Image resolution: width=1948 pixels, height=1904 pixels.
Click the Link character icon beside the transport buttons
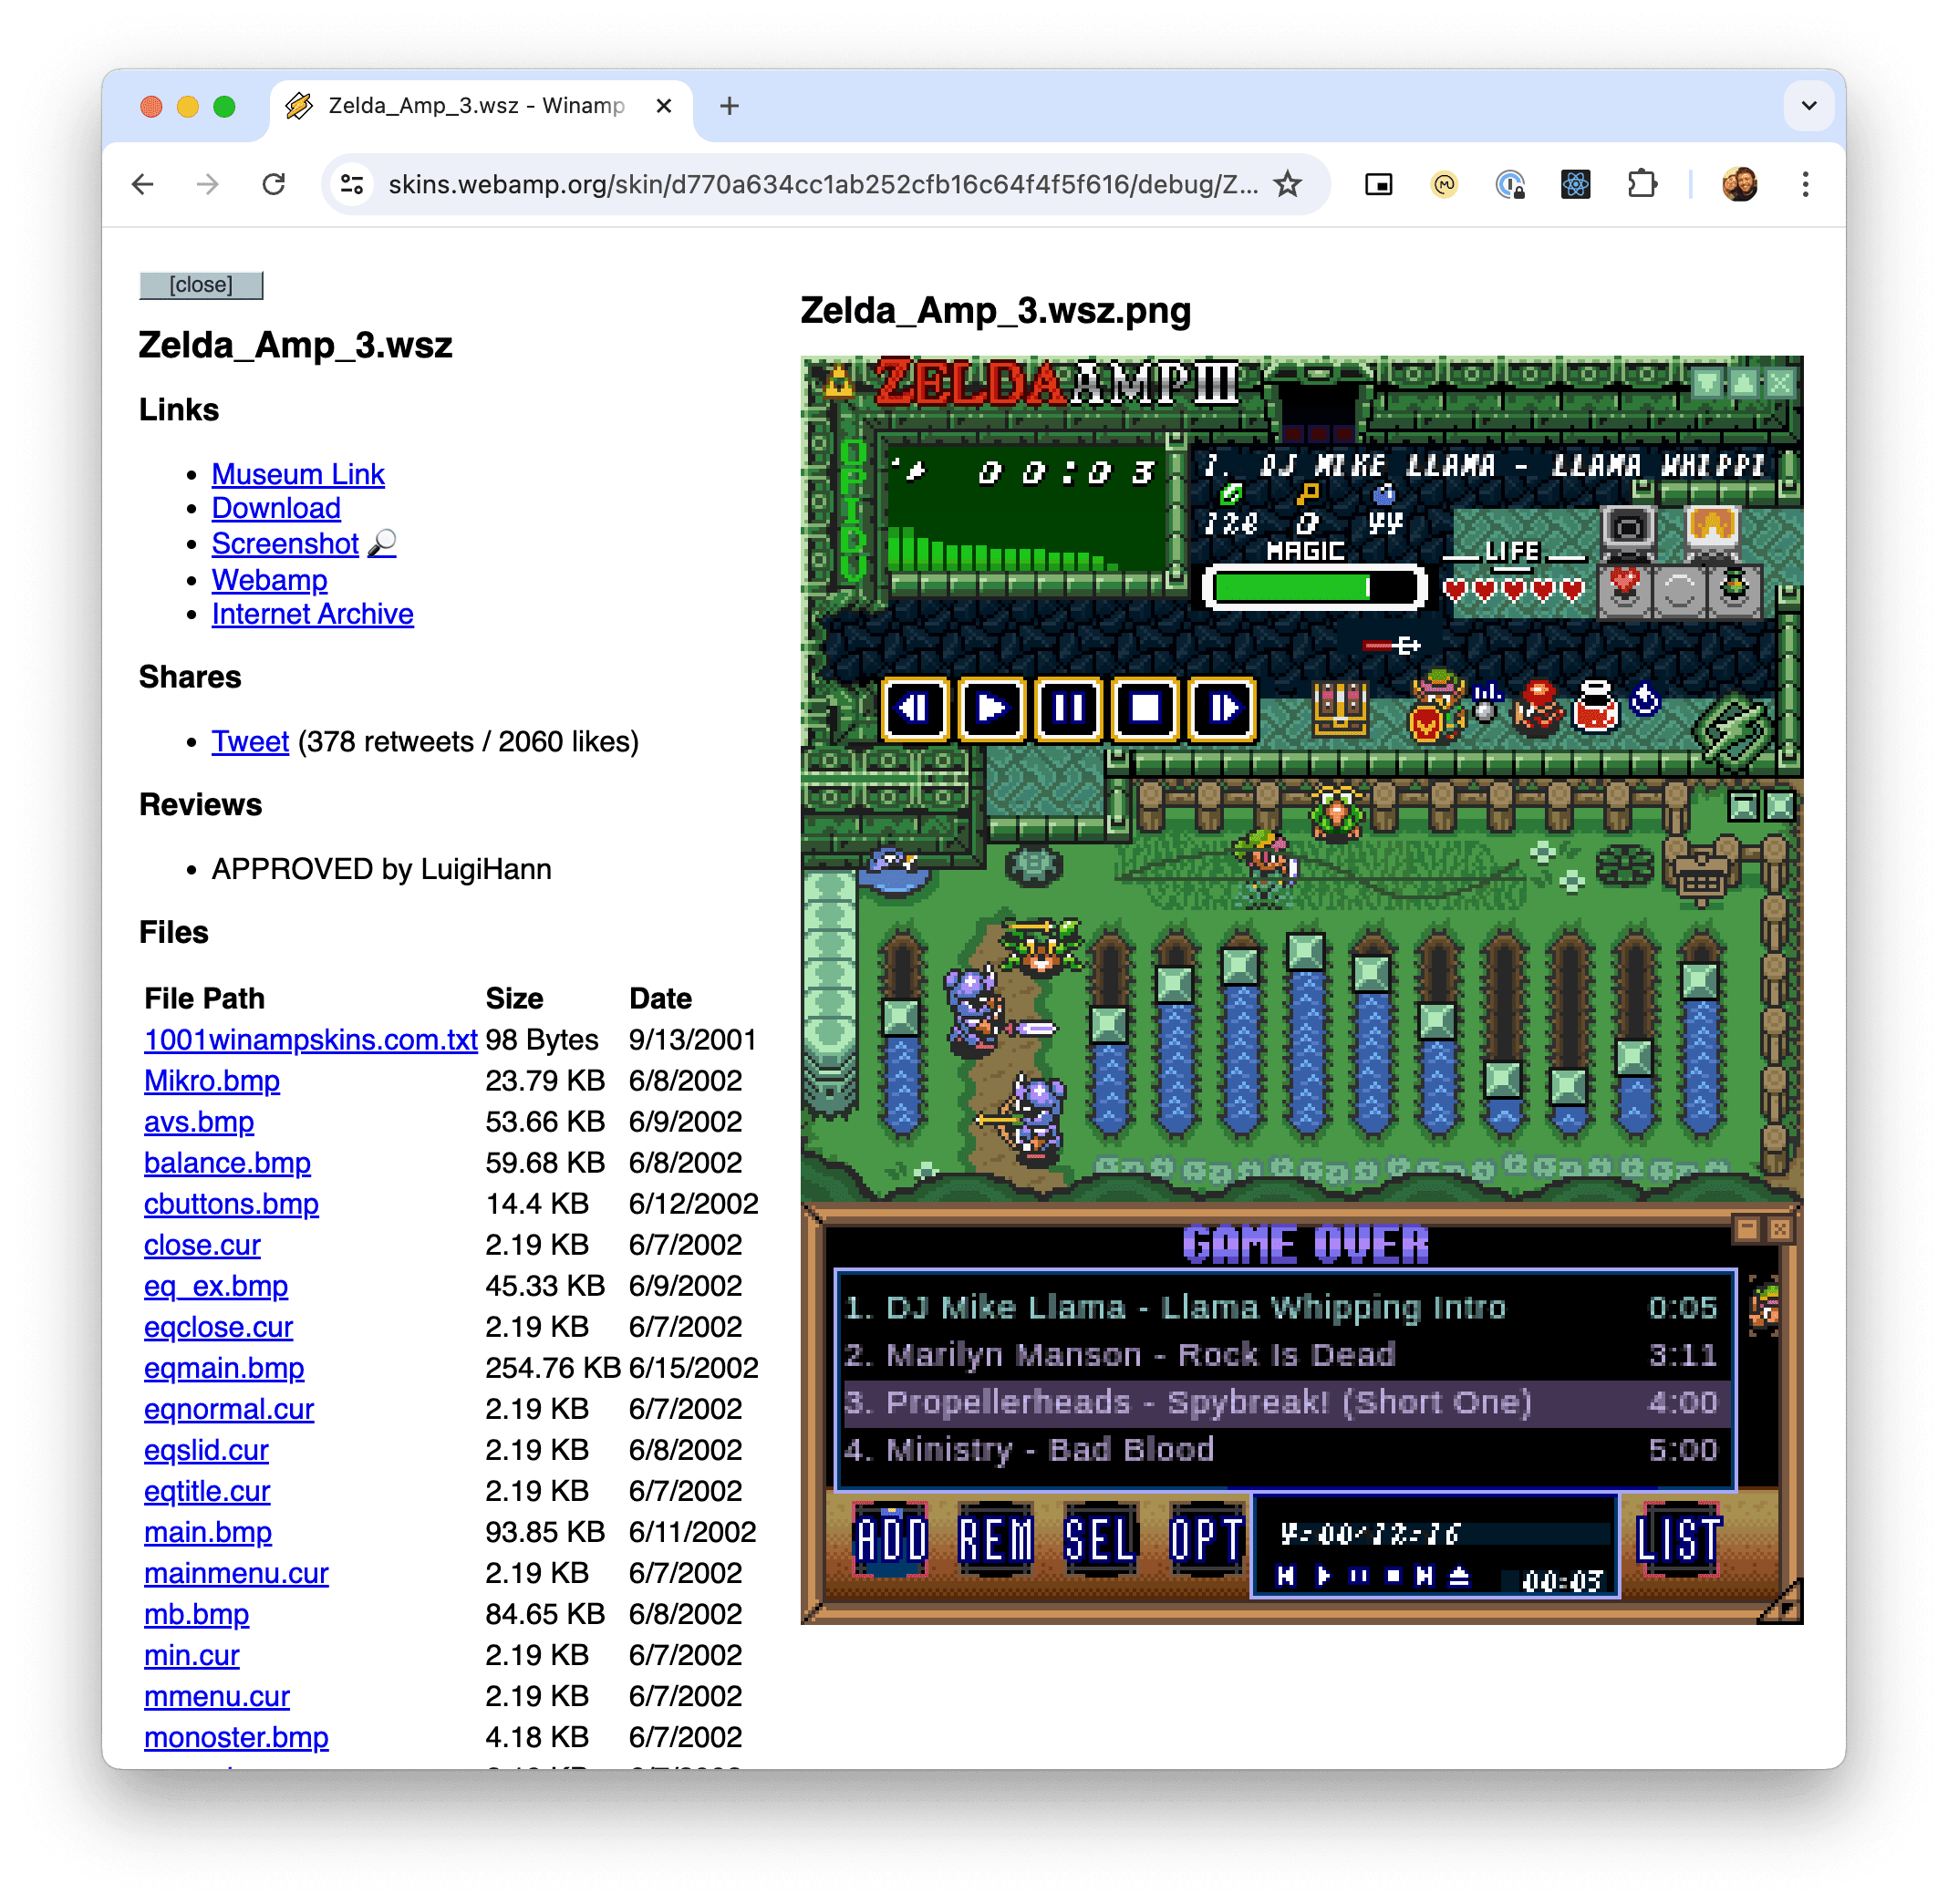(1436, 706)
